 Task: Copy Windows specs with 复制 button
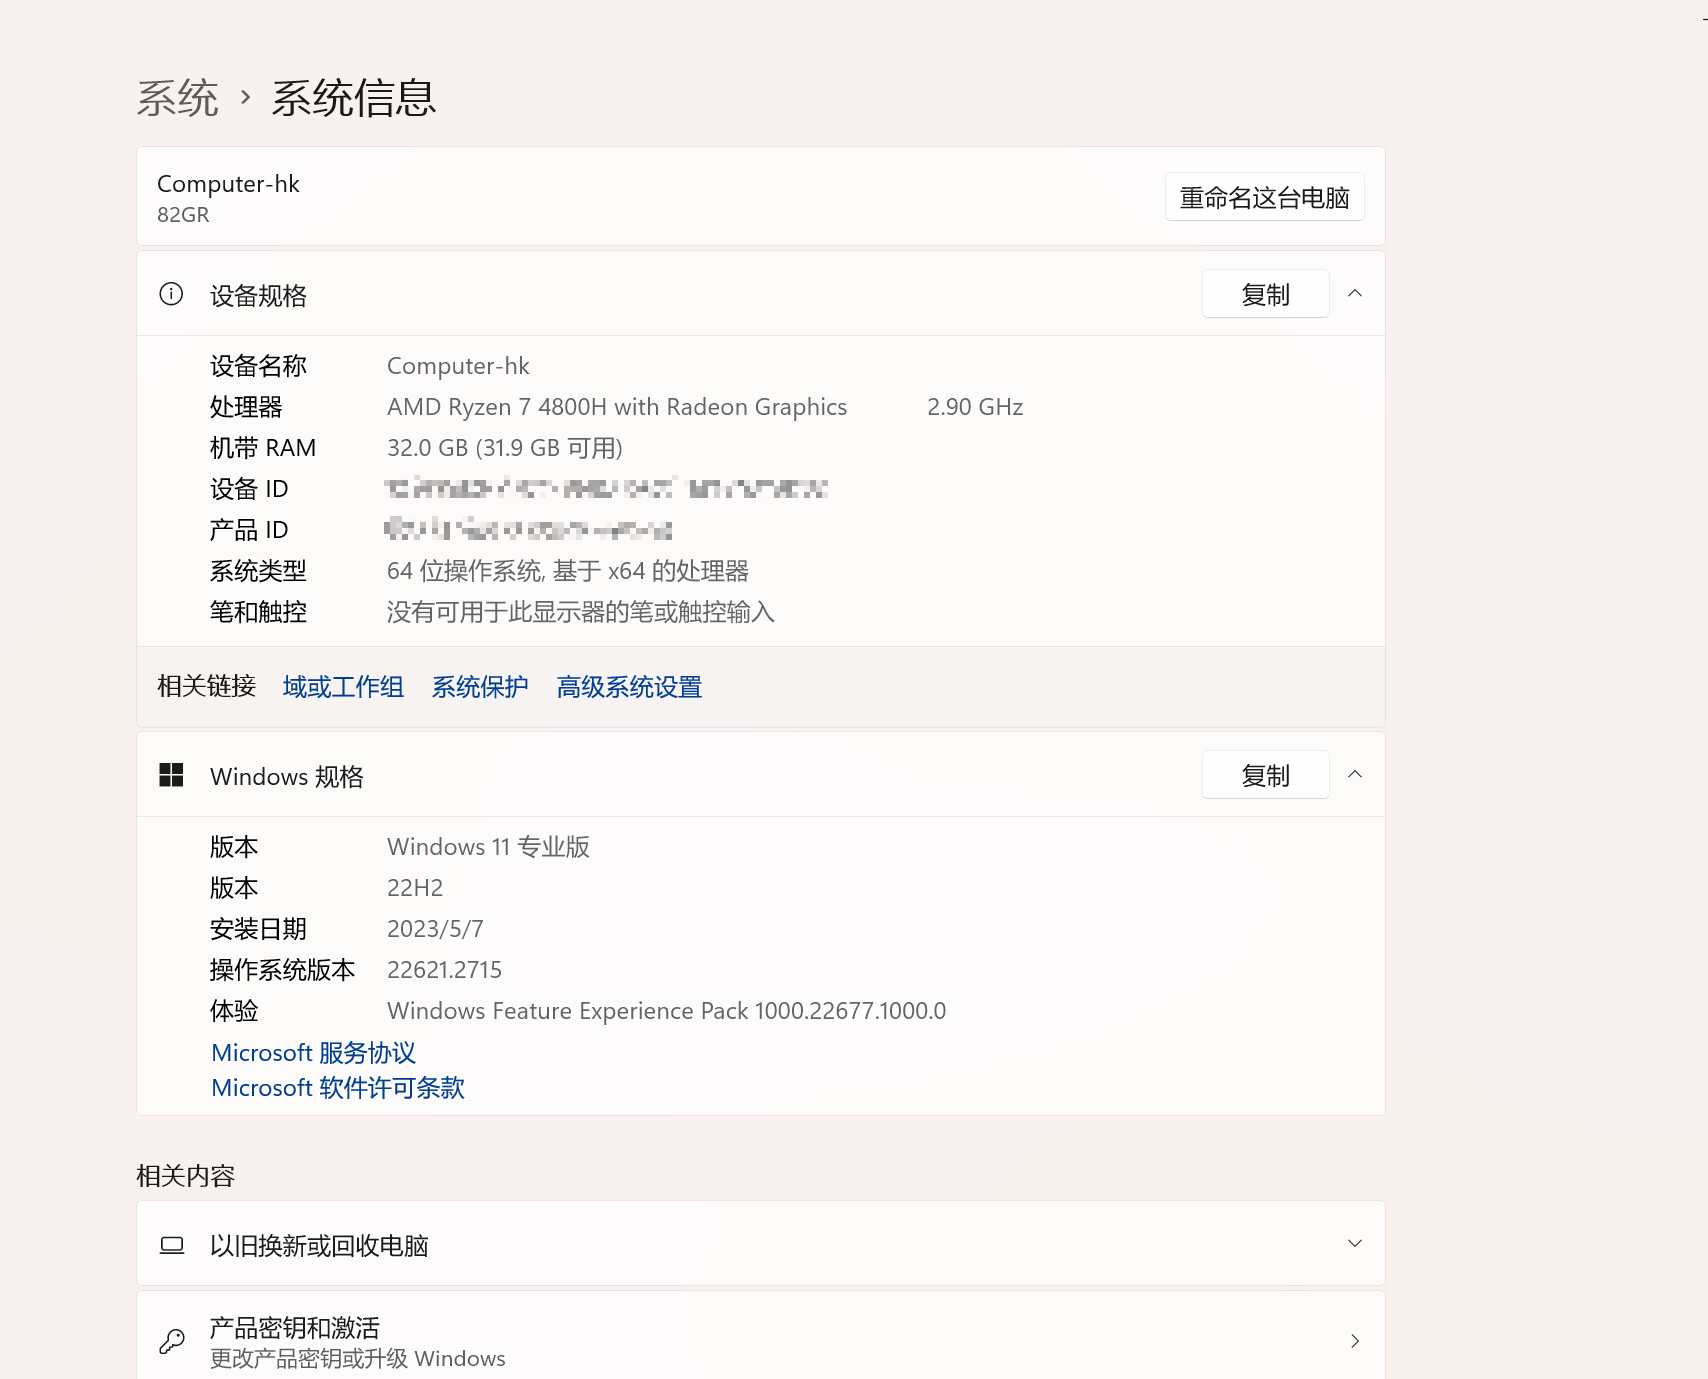tap(1266, 775)
